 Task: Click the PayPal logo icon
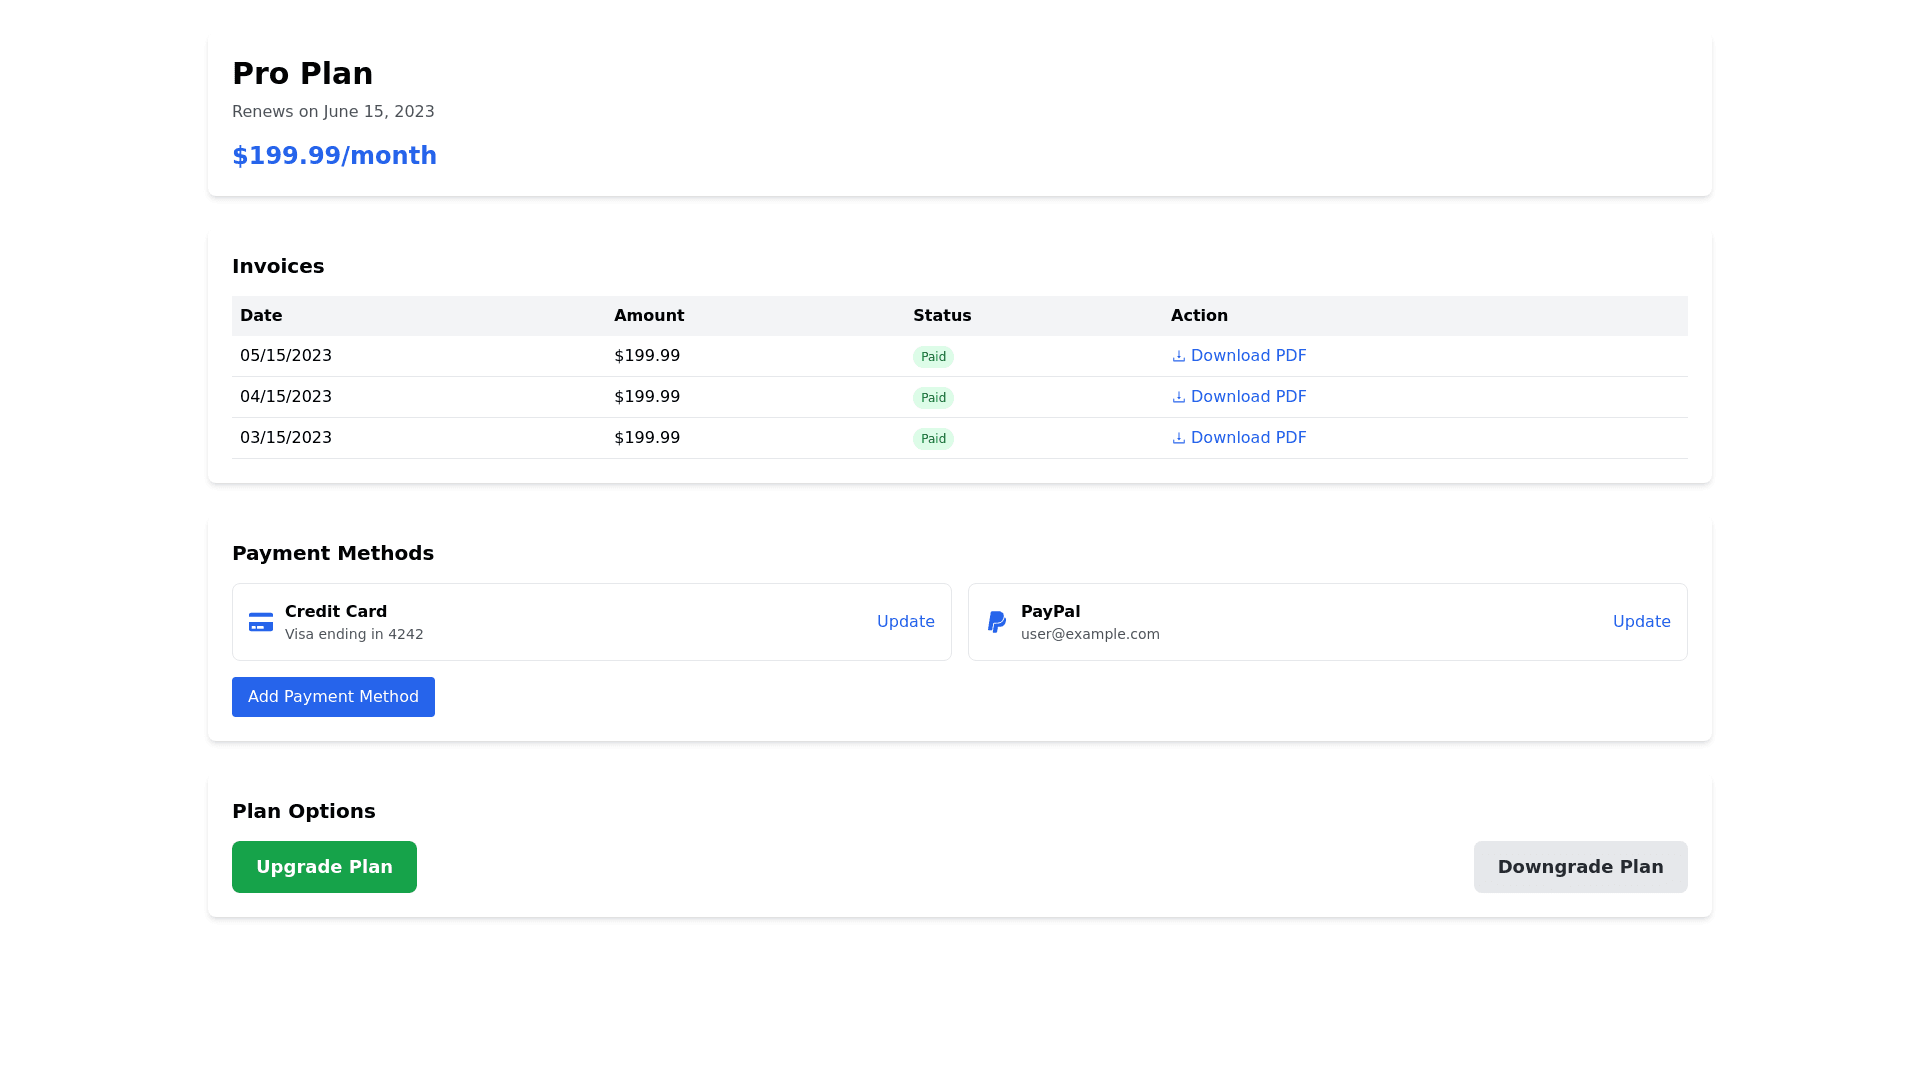coord(997,622)
